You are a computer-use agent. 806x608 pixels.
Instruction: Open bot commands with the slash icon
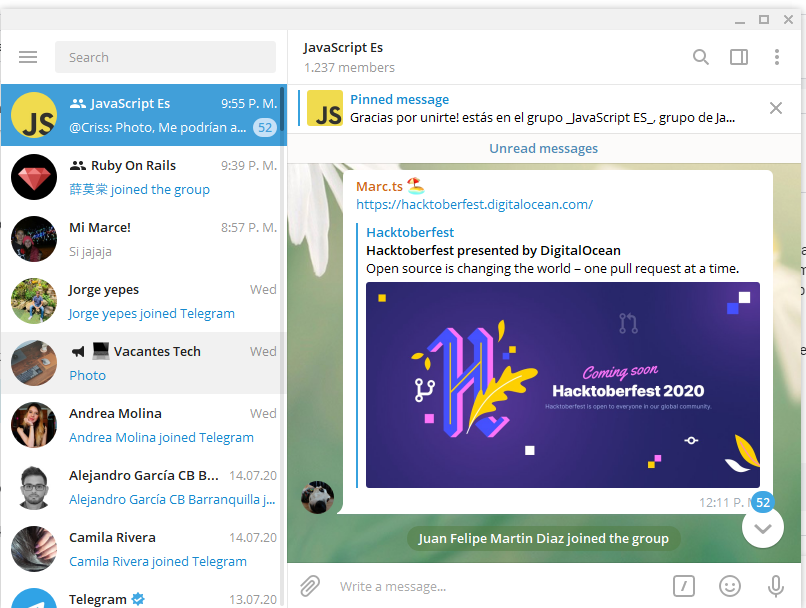tap(684, 586)
